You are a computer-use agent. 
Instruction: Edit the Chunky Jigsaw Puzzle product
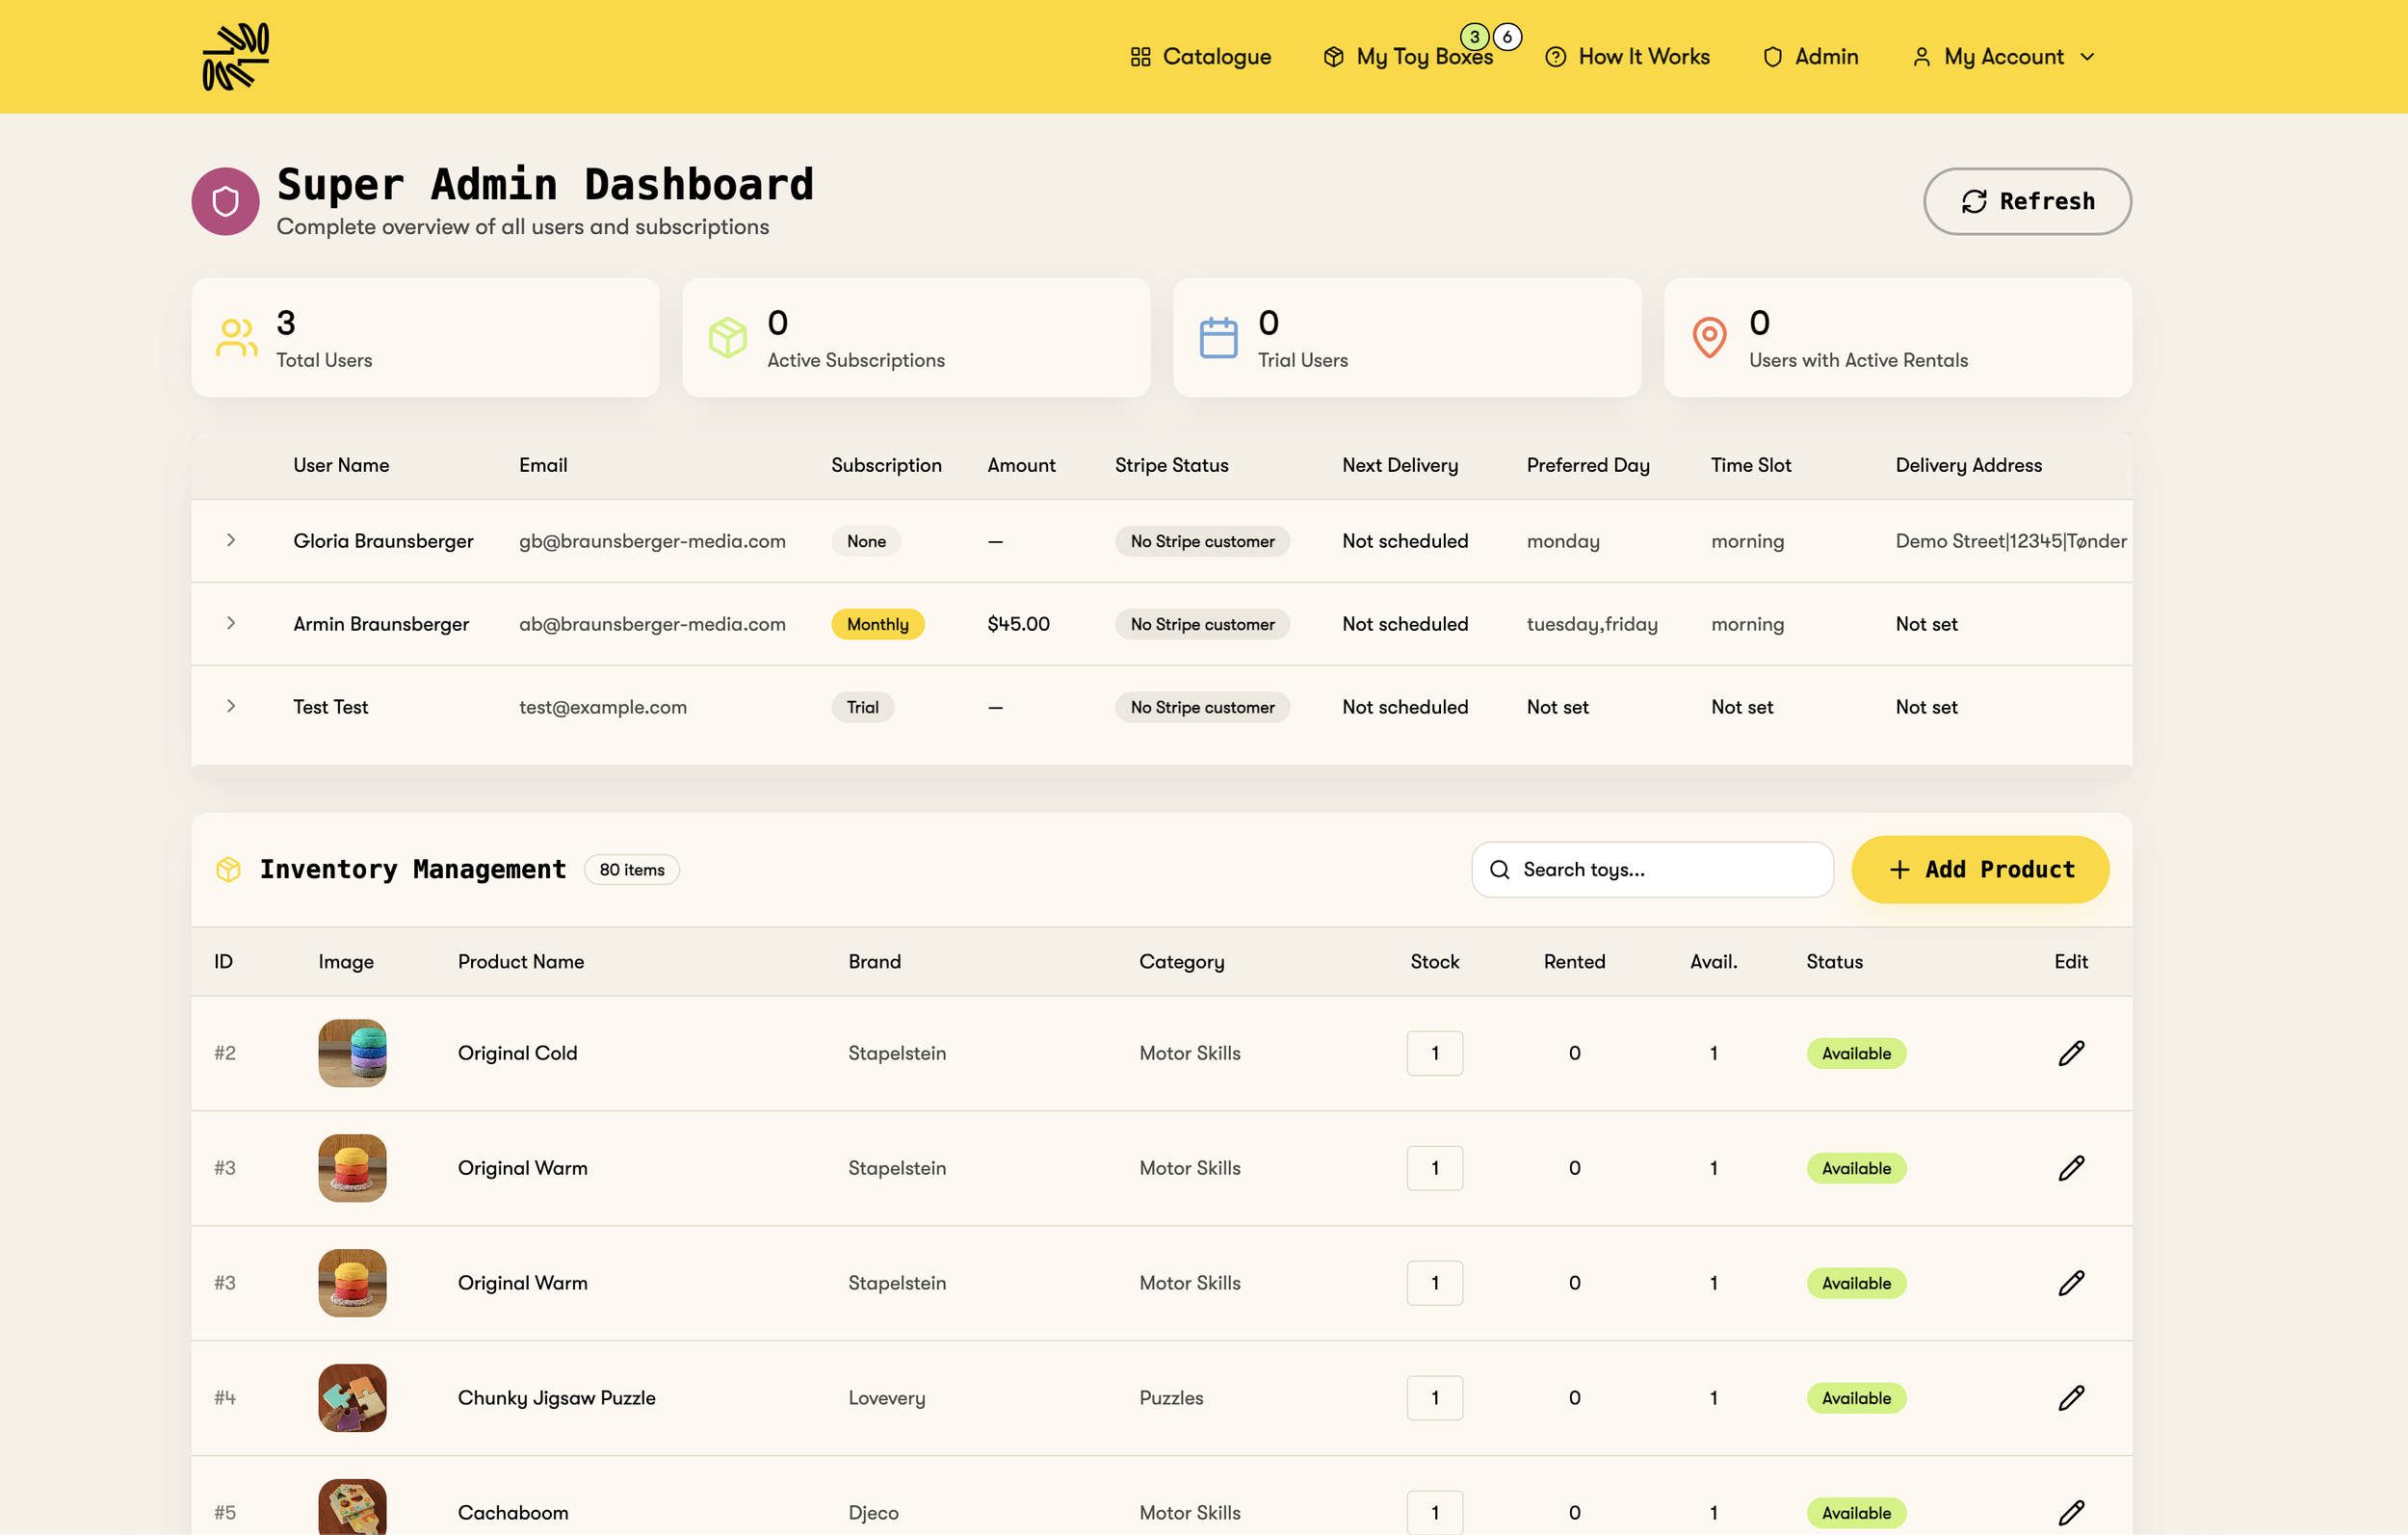[x=2070, y=1398]
